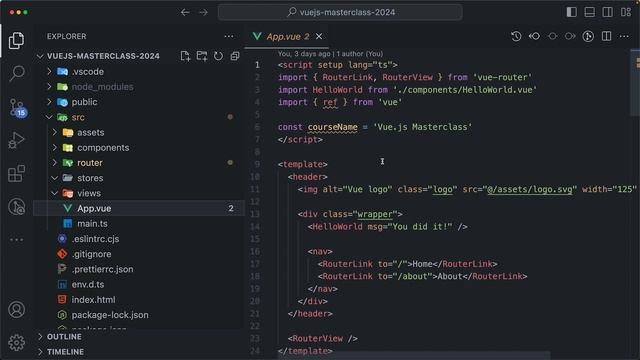Open the Extensions view
The image size is (640, 360).
point(16,173)
